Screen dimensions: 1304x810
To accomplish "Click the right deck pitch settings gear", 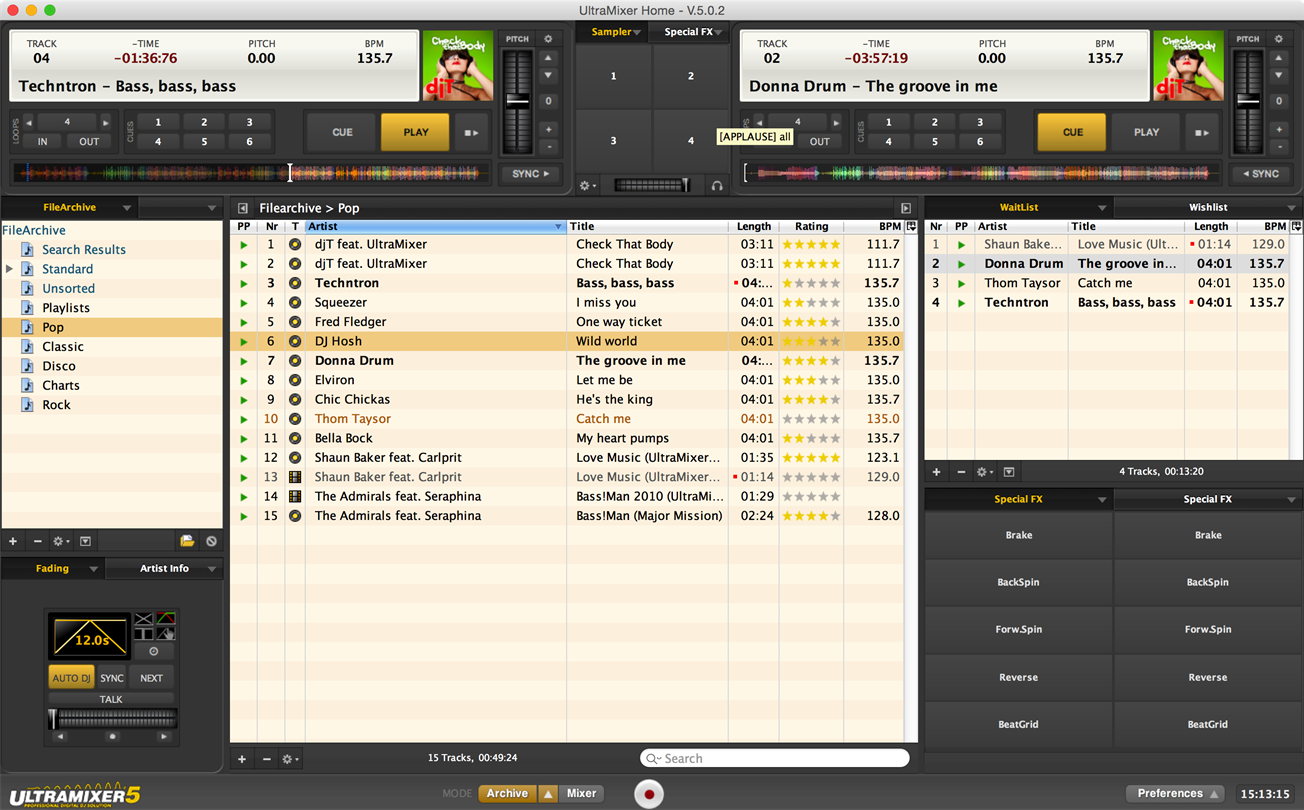I will tap(1278, 39).
